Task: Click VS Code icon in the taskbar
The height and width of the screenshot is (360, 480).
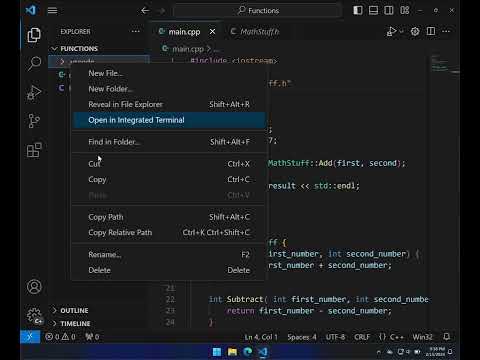Action: (x=263, y=352)
